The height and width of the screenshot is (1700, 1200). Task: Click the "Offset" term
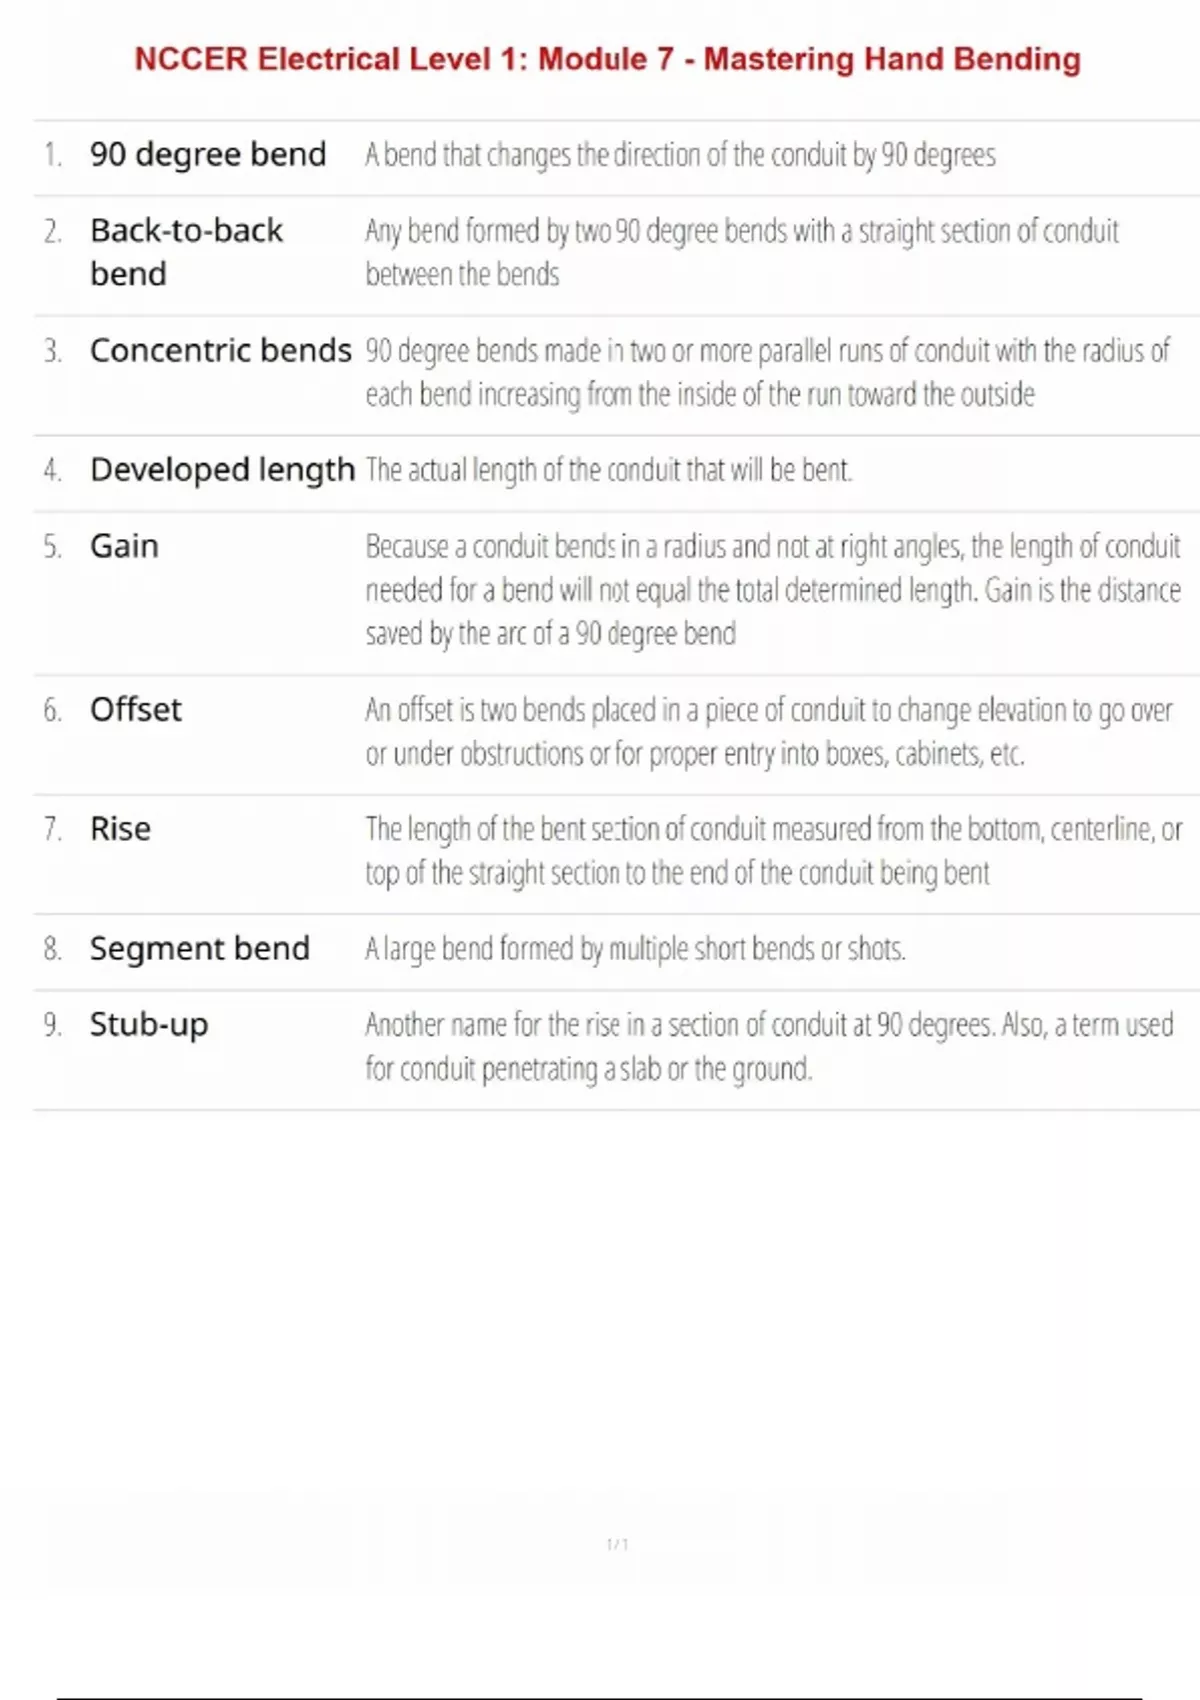pos(136,709)
